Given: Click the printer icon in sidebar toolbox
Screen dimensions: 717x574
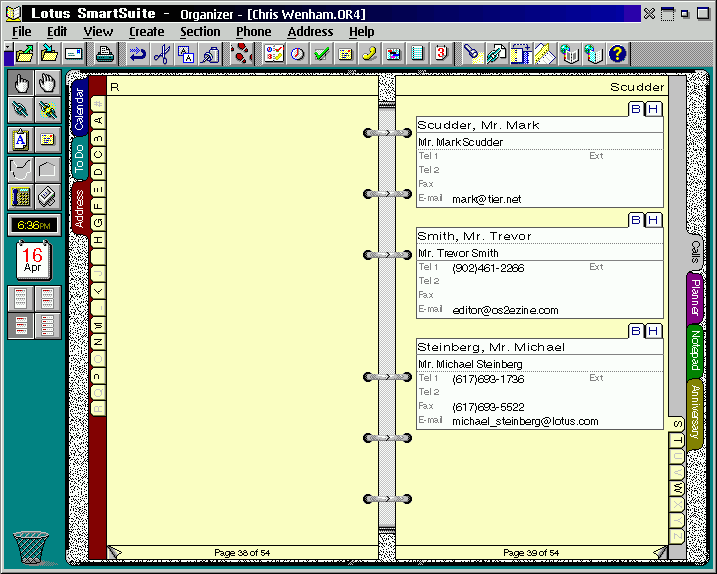Looking at the screenshot, I should coord(48,197).
